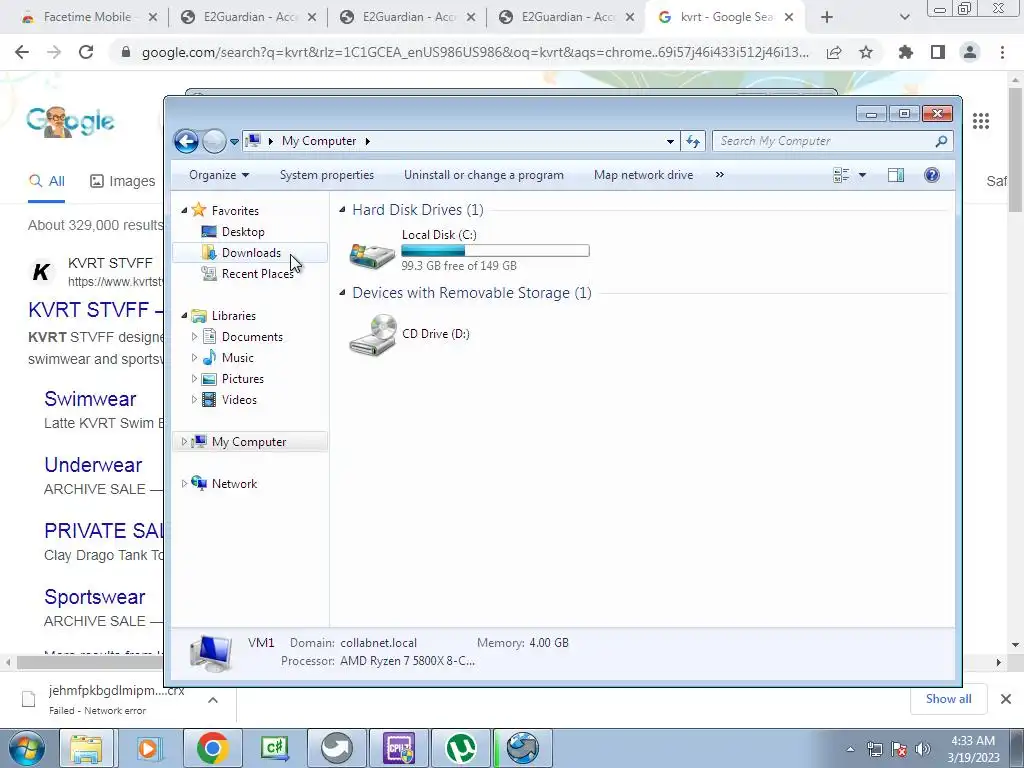1024x768 pixels.
Task: Collapse Hard Disk Drives group
Action: tap(342, 210)
